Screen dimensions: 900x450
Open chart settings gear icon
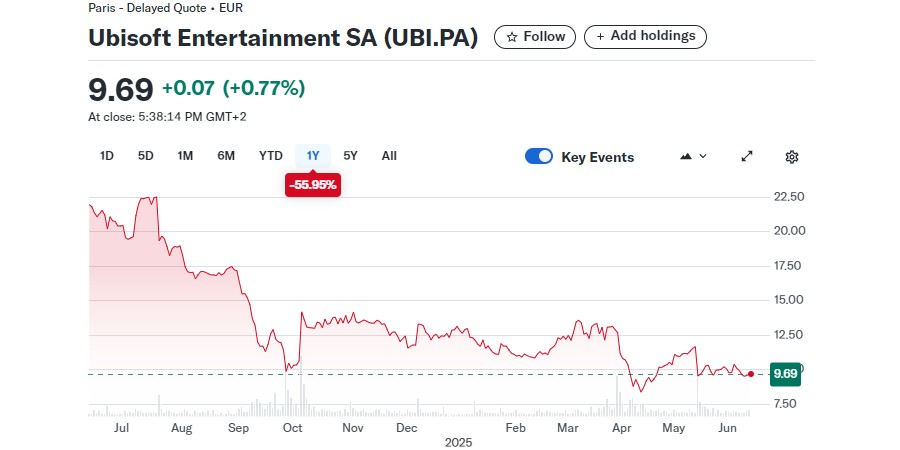(x=792, y=157)
